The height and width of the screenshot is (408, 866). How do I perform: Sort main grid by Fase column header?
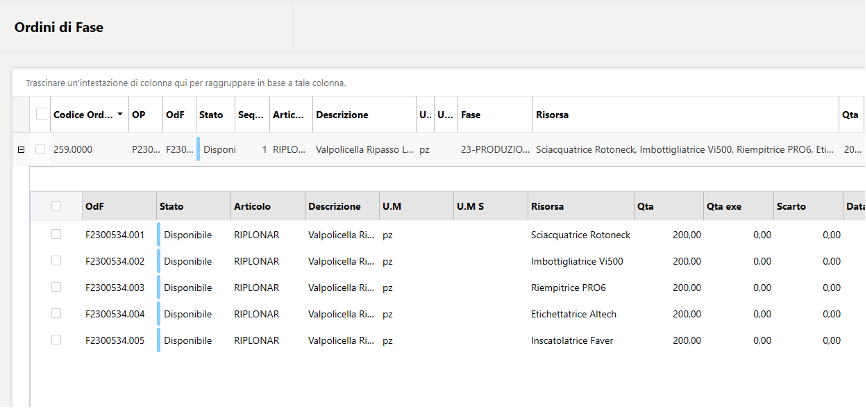tap(471, 115)
